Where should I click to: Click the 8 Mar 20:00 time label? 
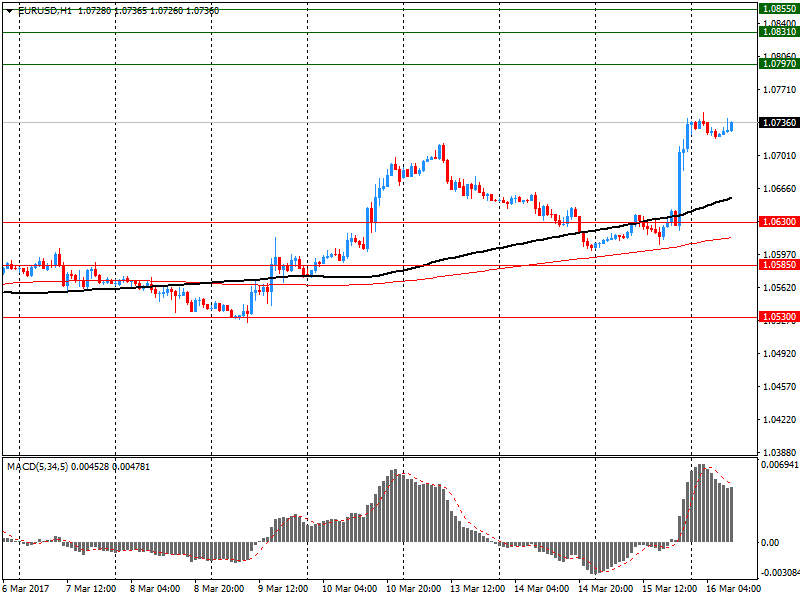[x=219, y=589]
